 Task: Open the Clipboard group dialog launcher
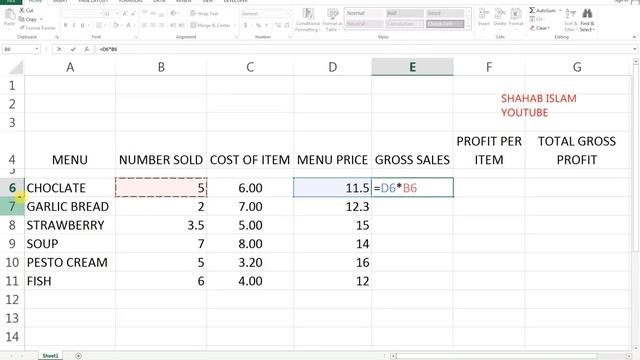[x=57, y=37]
